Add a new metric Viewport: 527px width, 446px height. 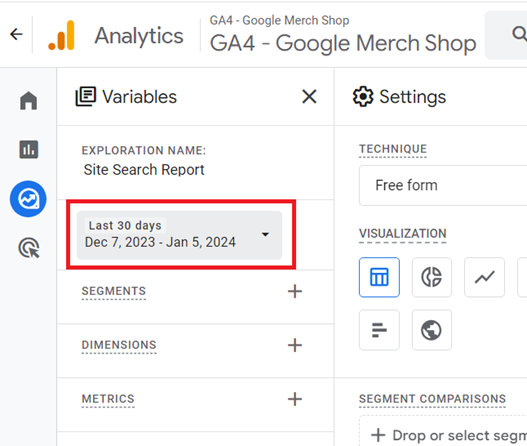[x=295, y=399]
